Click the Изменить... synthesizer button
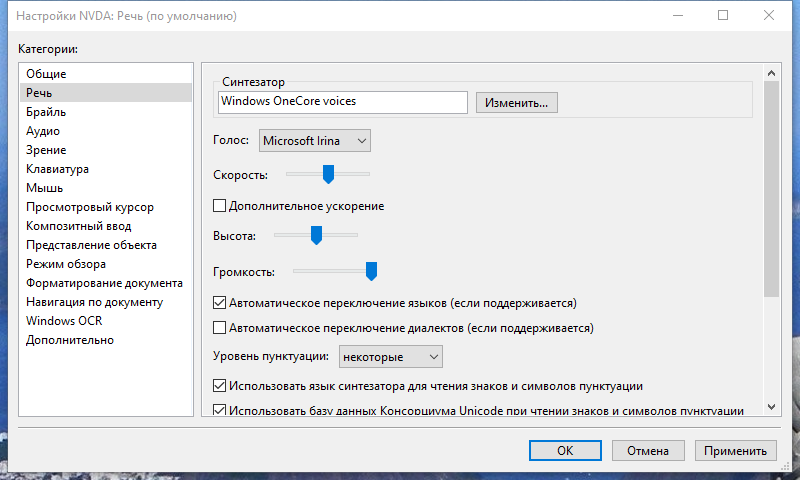The width and height of the screenshot is (800, 480). tap(516, 103)
